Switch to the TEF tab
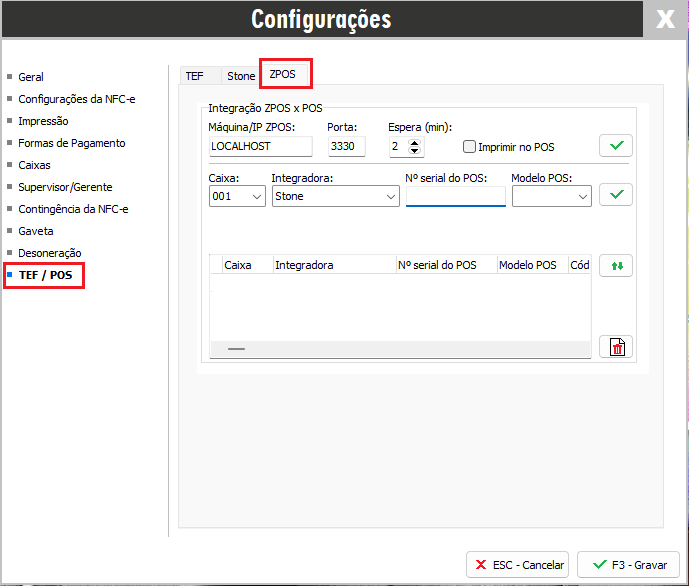Image resolution: width=689 pixels, height=586 pixels. coord(194,75)
